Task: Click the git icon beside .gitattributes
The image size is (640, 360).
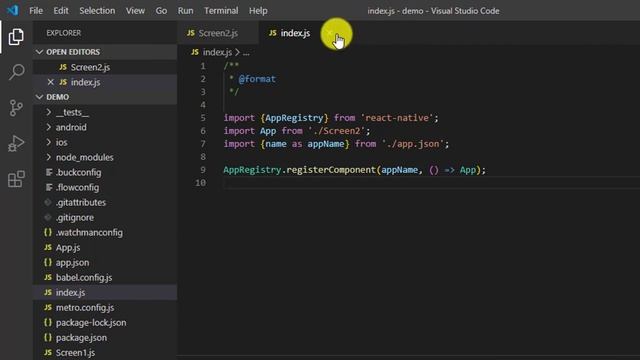Action: (48, 202)
